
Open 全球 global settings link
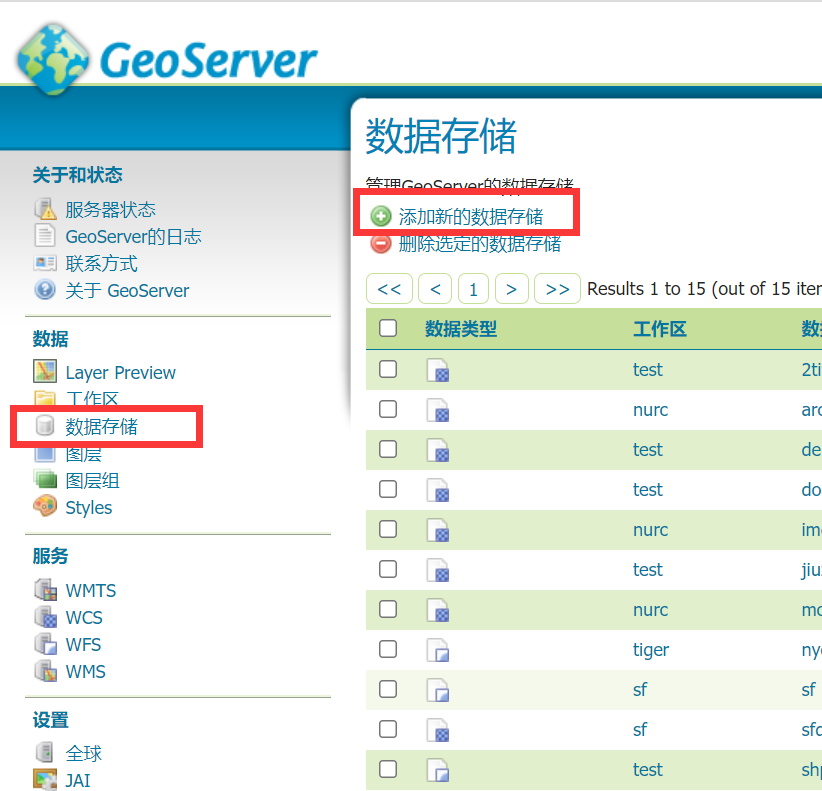(x=83, y=753)
